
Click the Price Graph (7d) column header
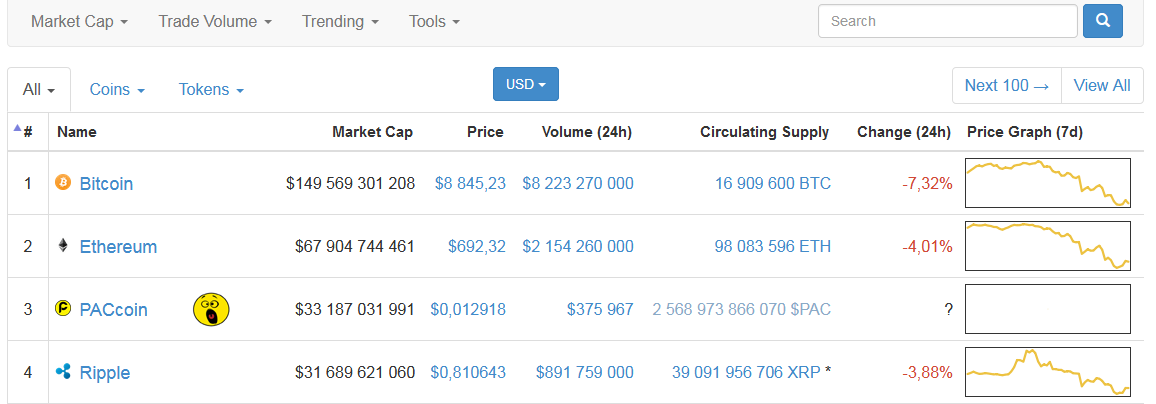coord(1025,132)
